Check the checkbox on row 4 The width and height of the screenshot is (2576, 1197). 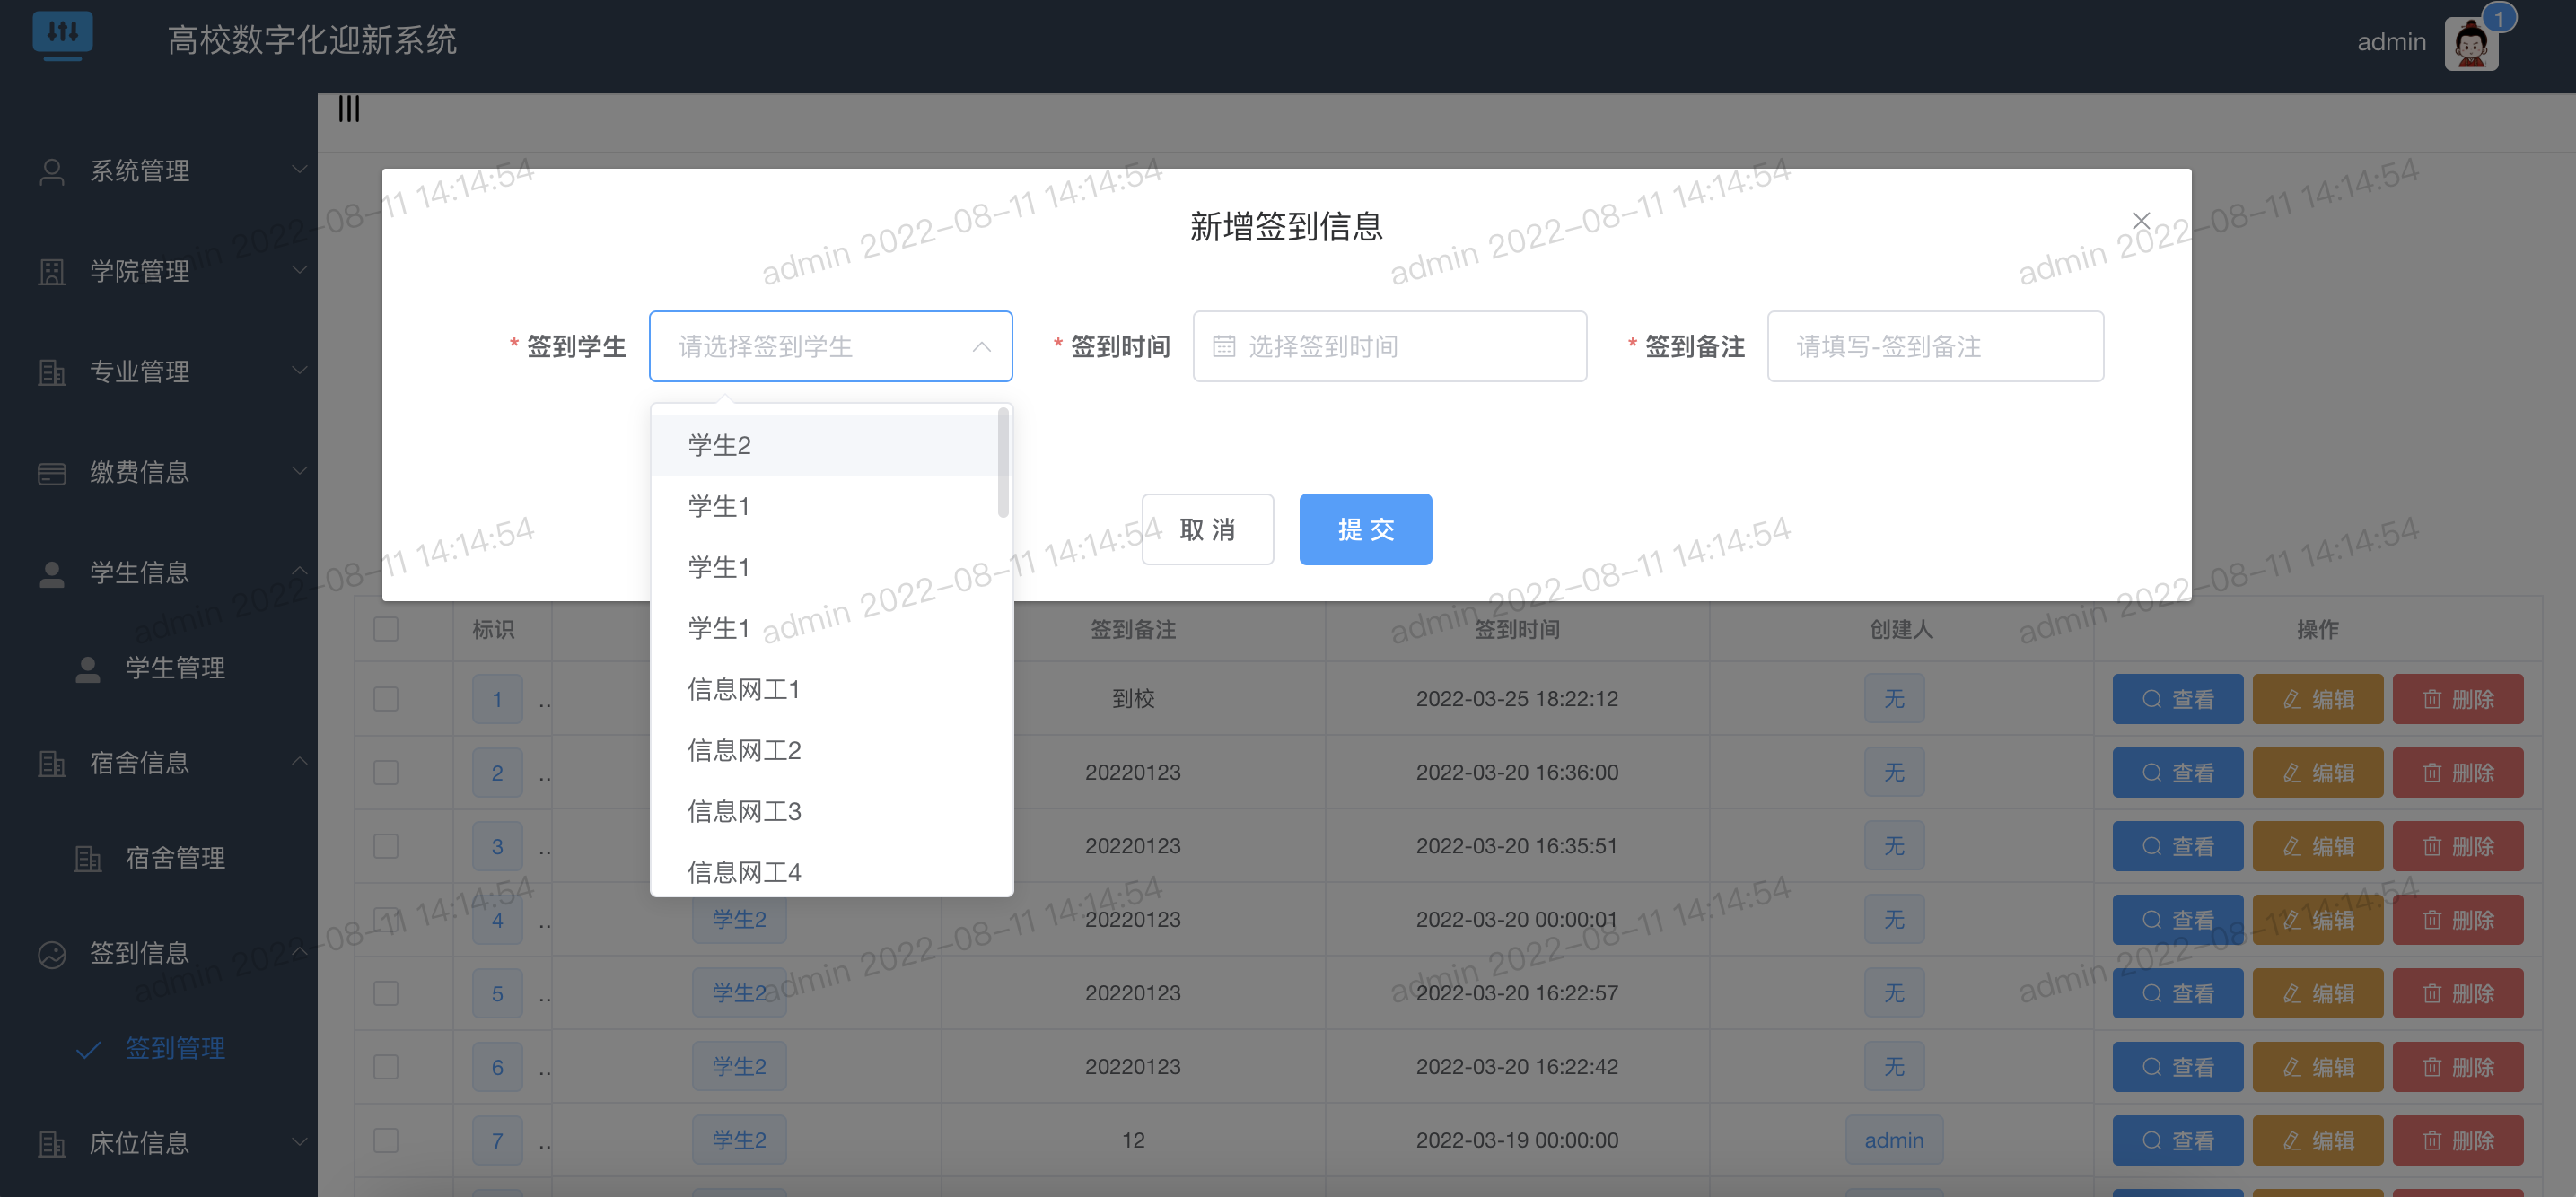point(385,919)
